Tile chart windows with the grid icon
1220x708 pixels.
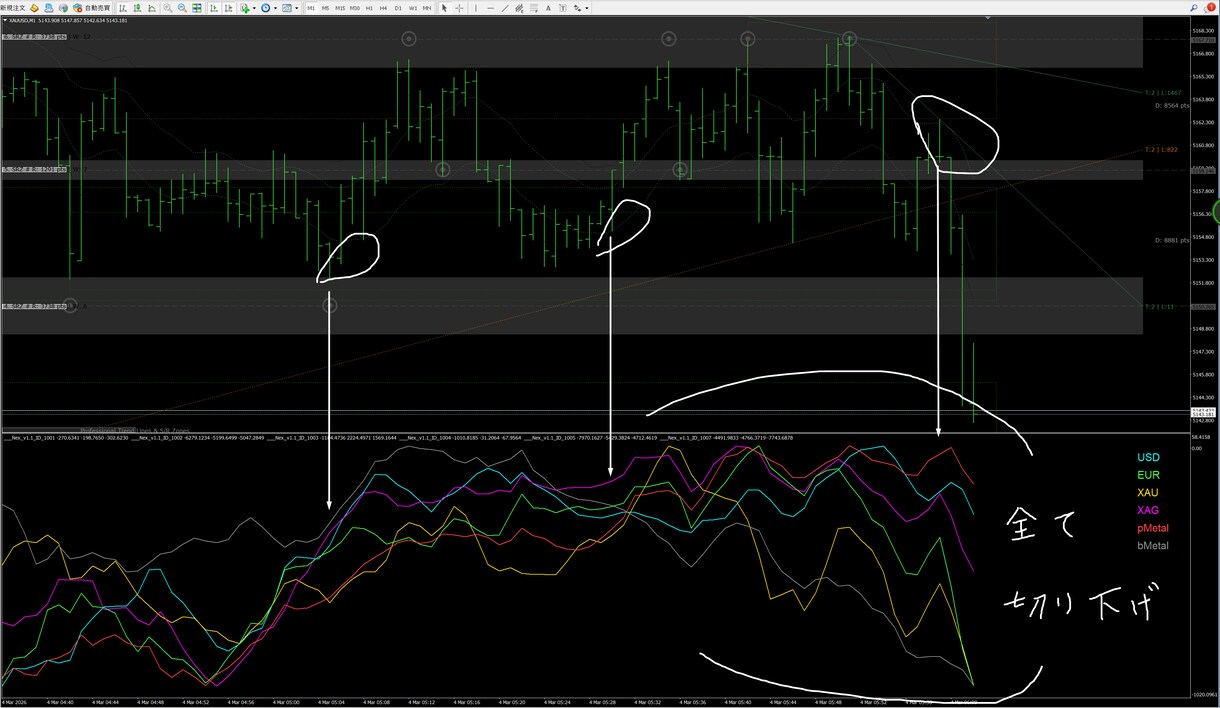pyautogui.click(x=198, y=8)
